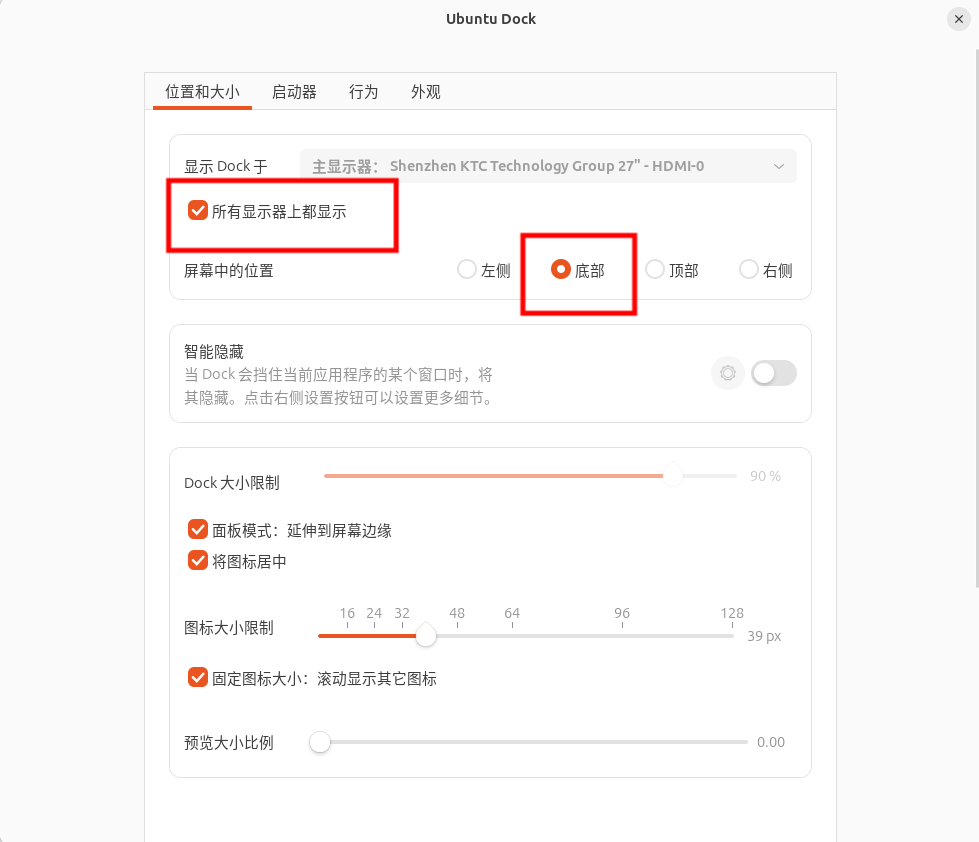Switch to the 启动器 tab

point(294,92)
